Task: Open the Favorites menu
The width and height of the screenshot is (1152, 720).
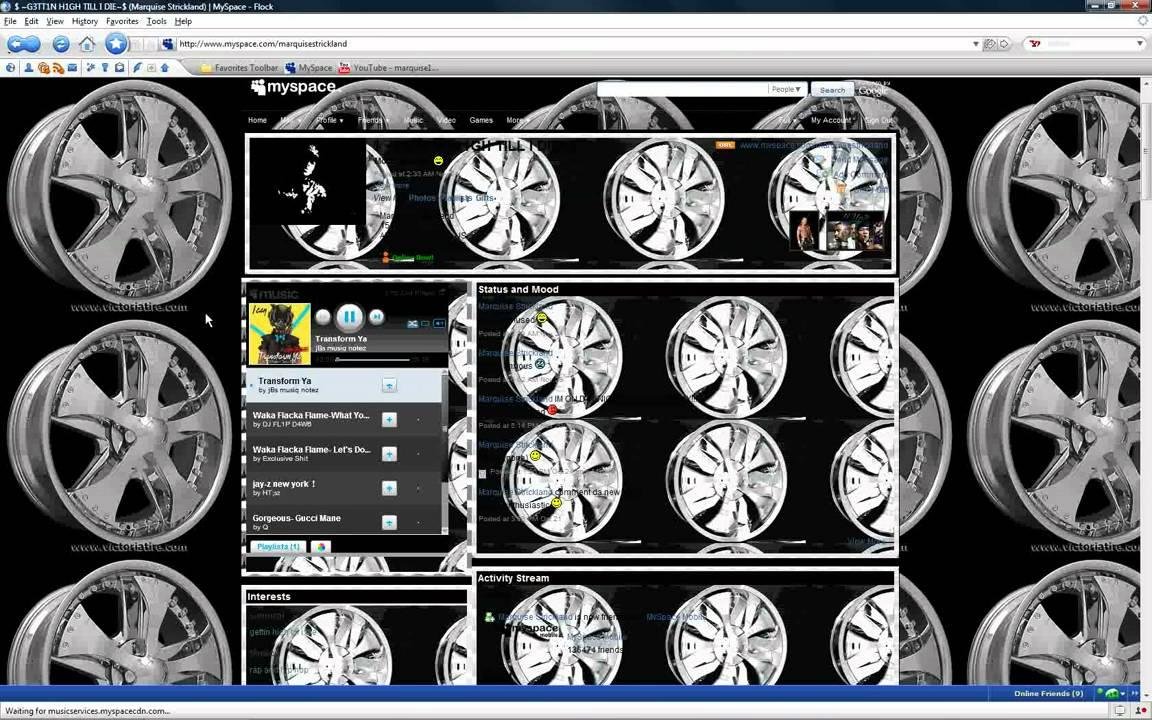Action: point(122,21)
